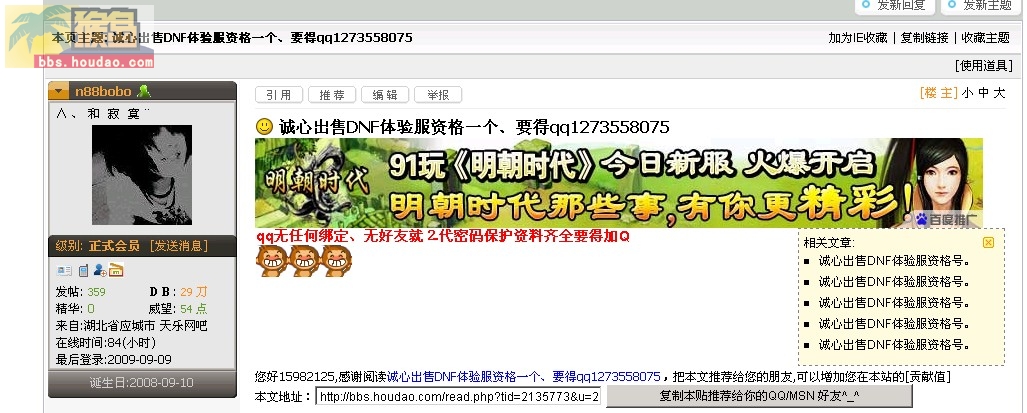Click the first laughing monkey emoticon

point(271,260)
